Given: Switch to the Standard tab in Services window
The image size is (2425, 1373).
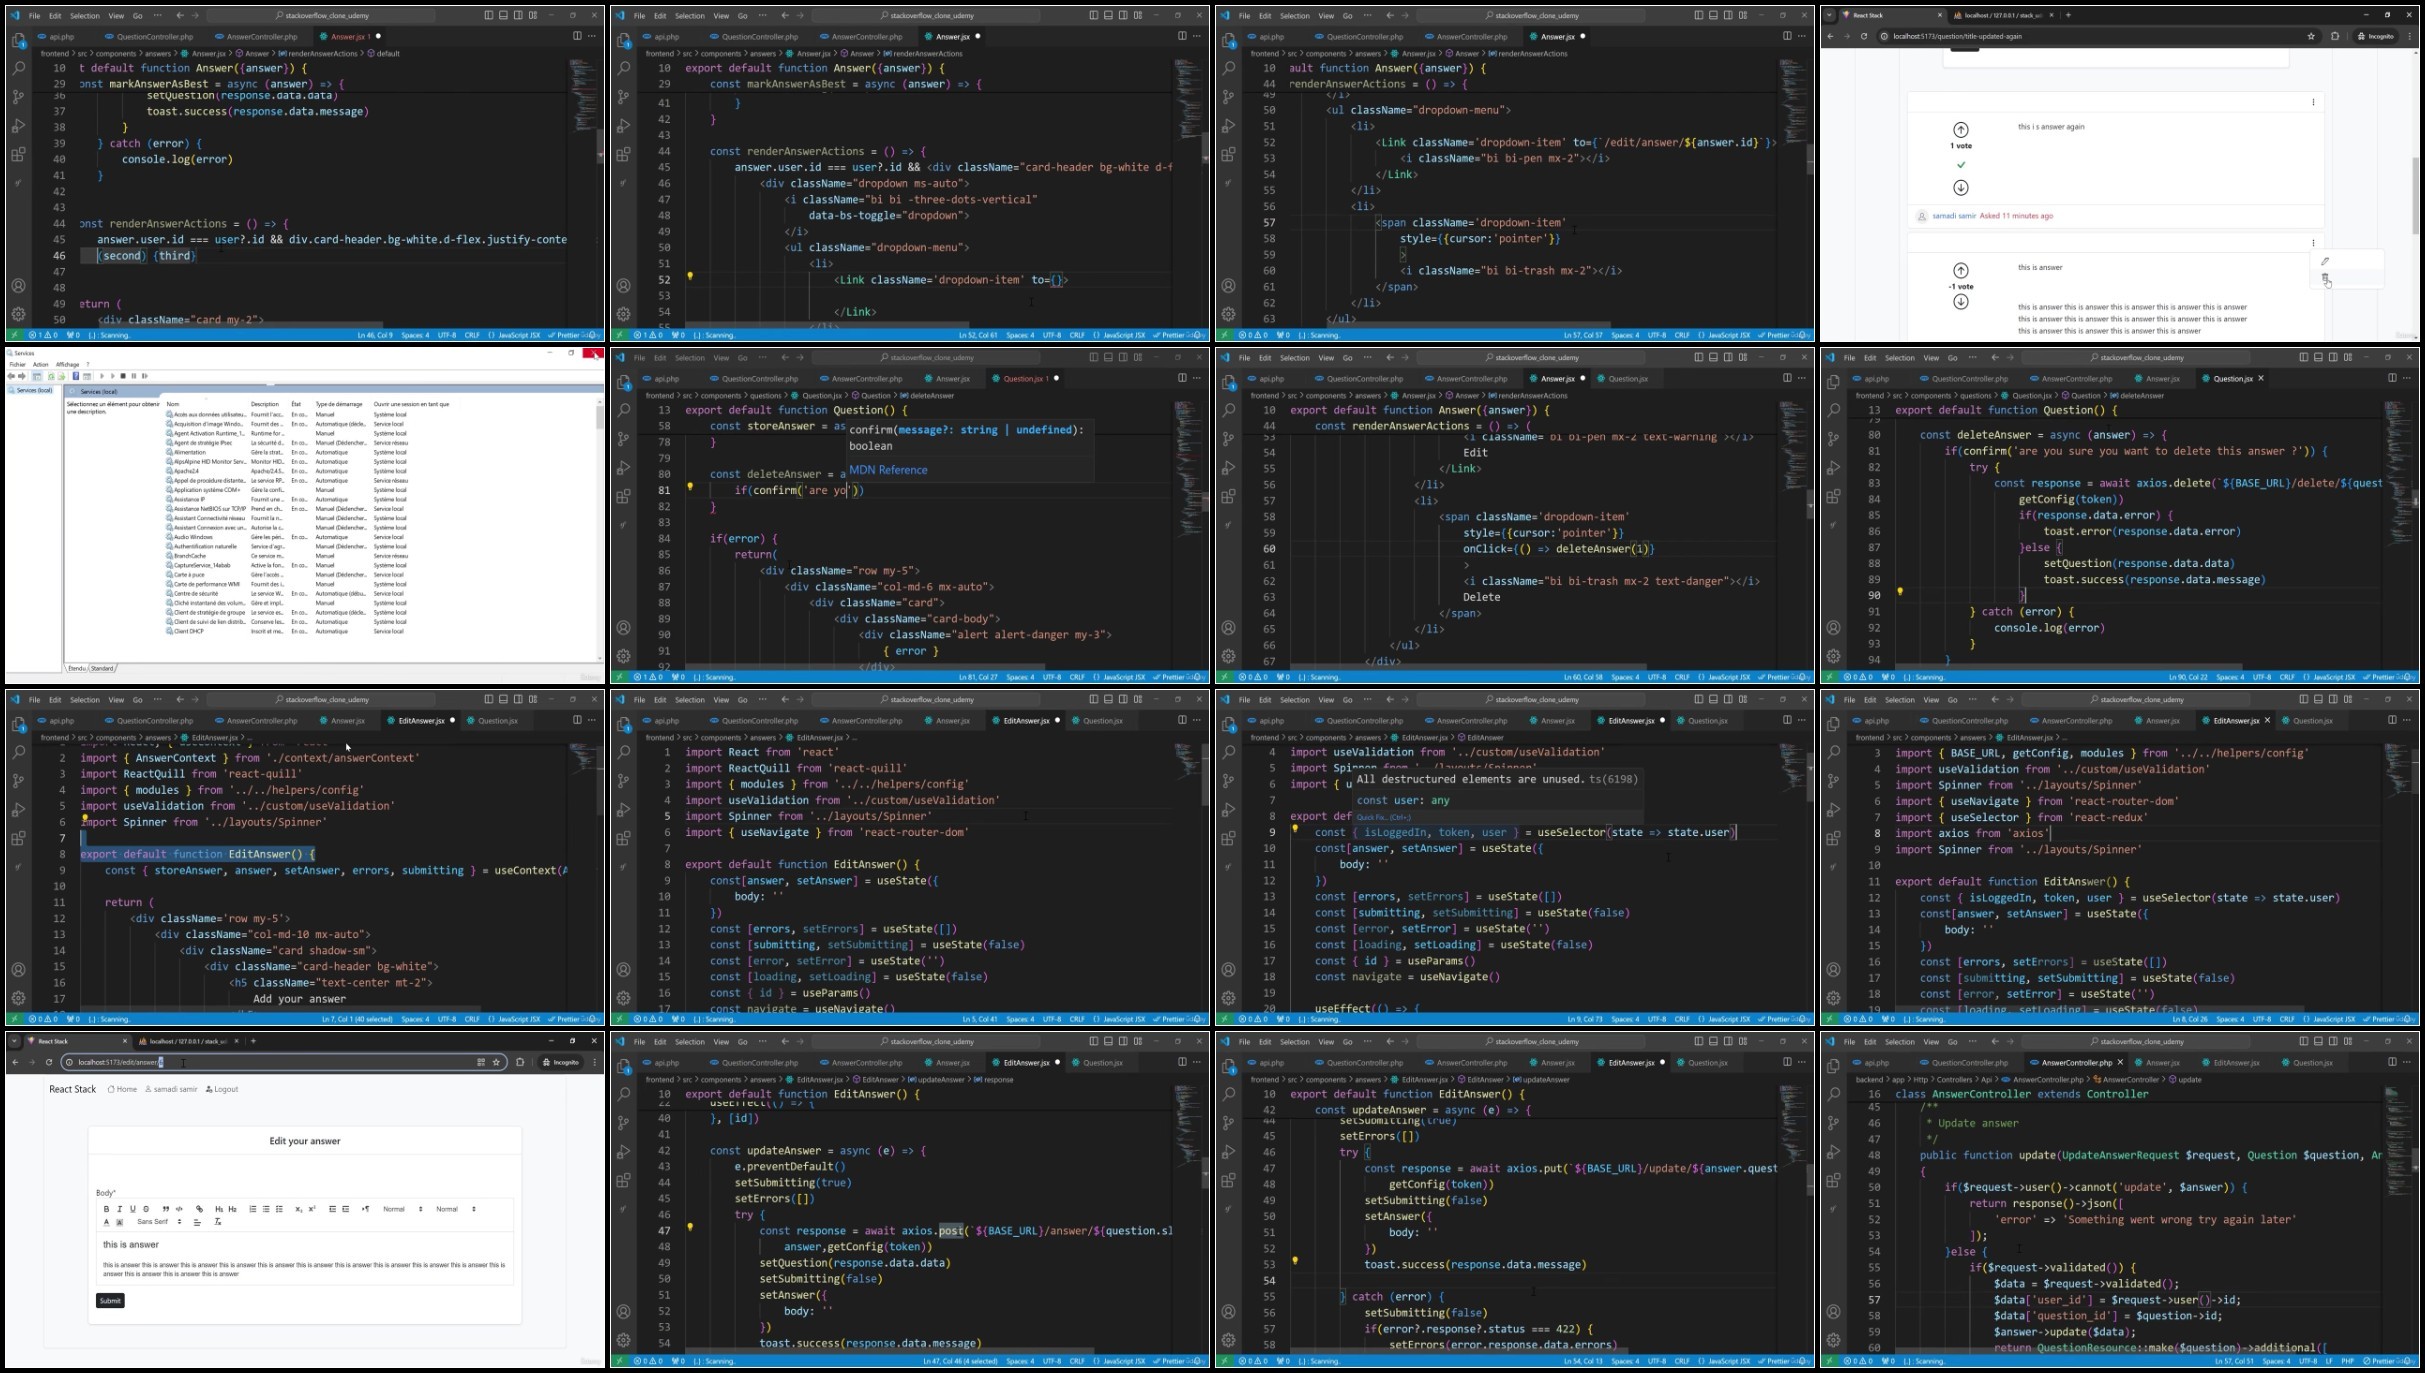Looking at the screenshot, I should 103,668.
